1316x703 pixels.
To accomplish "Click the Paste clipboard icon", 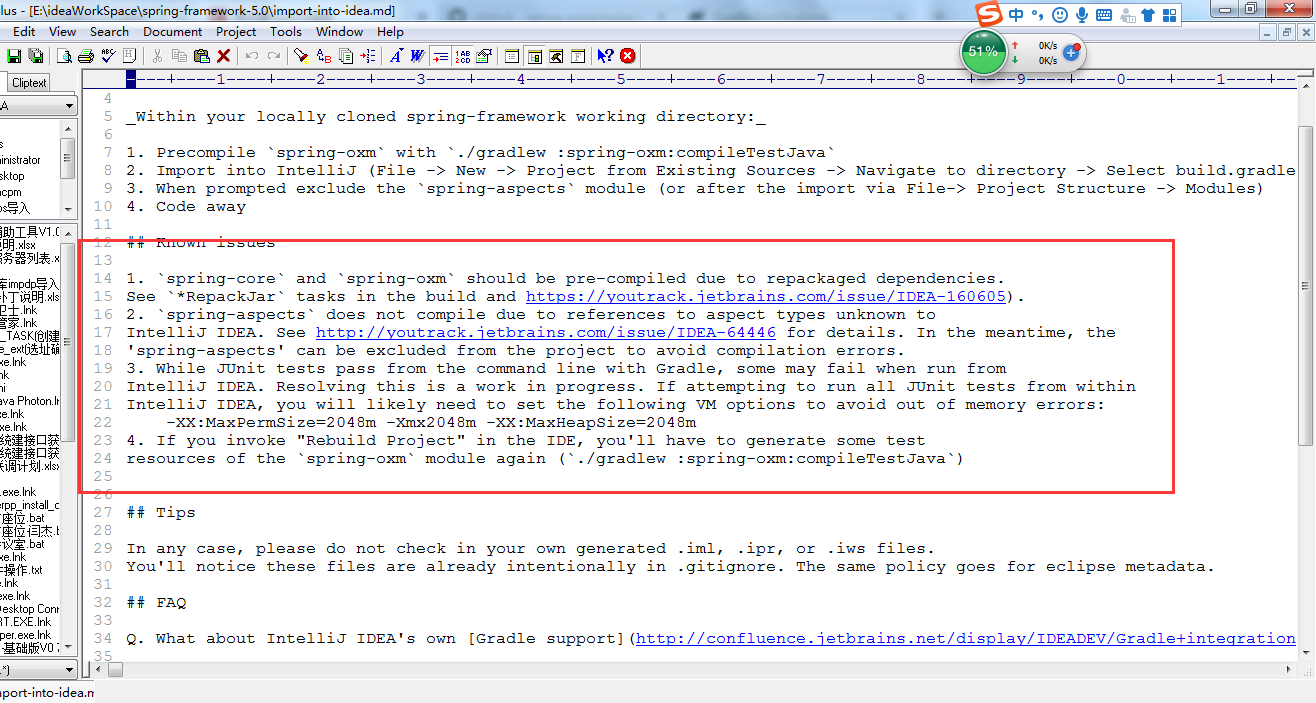I will point(201,56).
